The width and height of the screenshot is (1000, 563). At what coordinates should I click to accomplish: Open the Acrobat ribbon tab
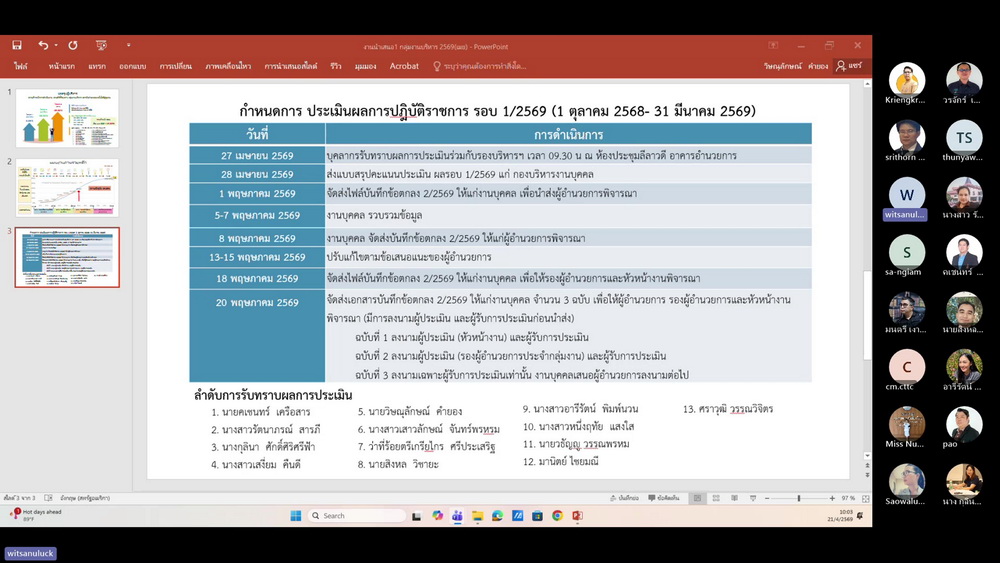pyautogui.click(x=404, y=66)
